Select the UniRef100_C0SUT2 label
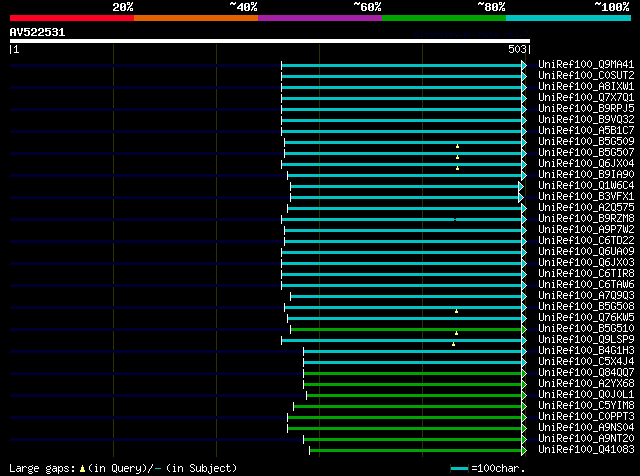The image size is (640, 476). tap(586, 76)
